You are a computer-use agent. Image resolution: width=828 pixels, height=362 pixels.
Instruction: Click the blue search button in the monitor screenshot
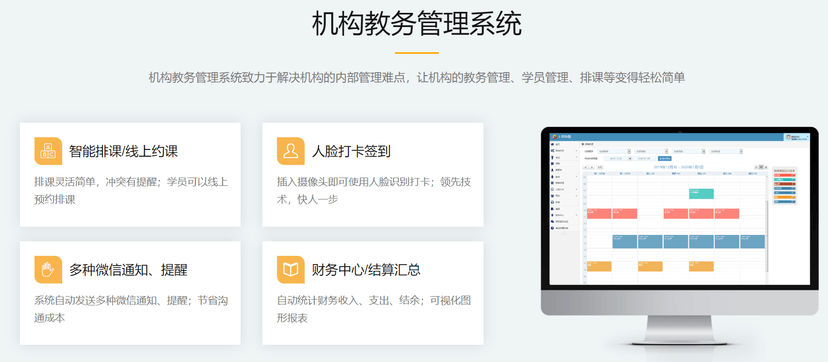665,158
